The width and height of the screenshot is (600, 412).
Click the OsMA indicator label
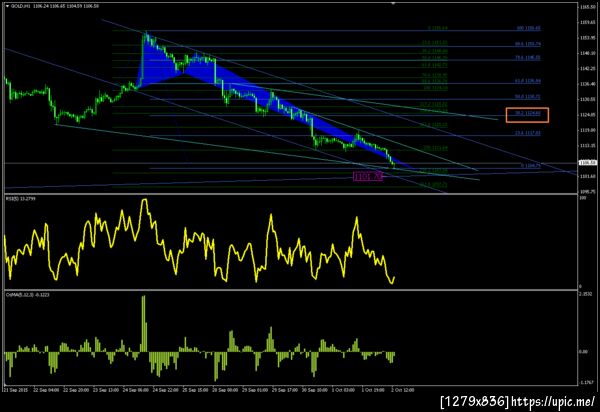click(27, 295)
